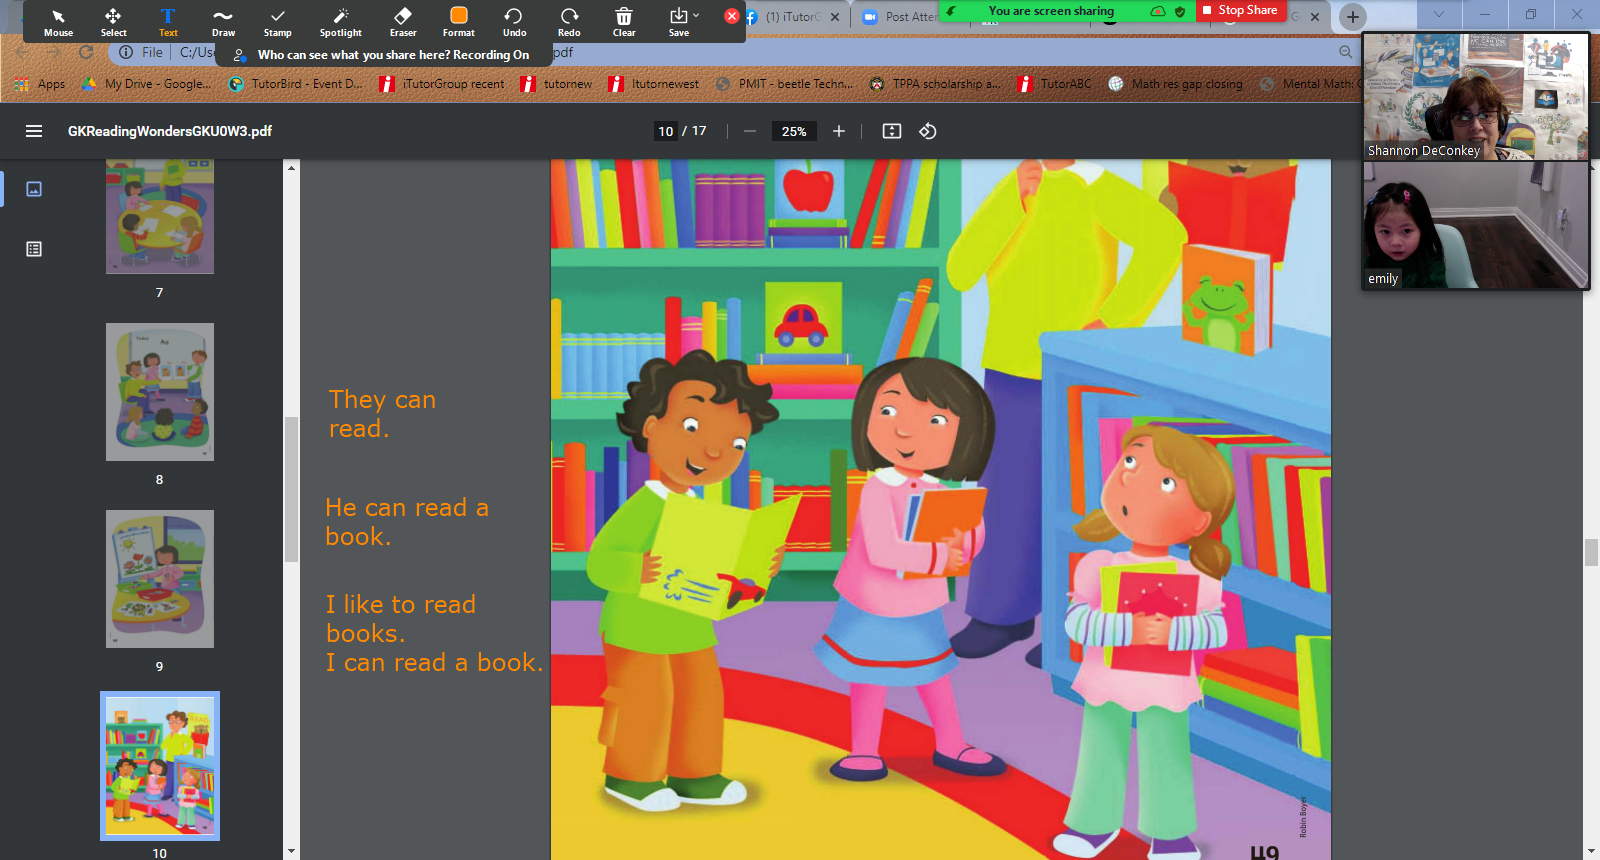Show thumbnails view in sidebar
This screenshot has height=860, width=1600.
tap(34, 189)
